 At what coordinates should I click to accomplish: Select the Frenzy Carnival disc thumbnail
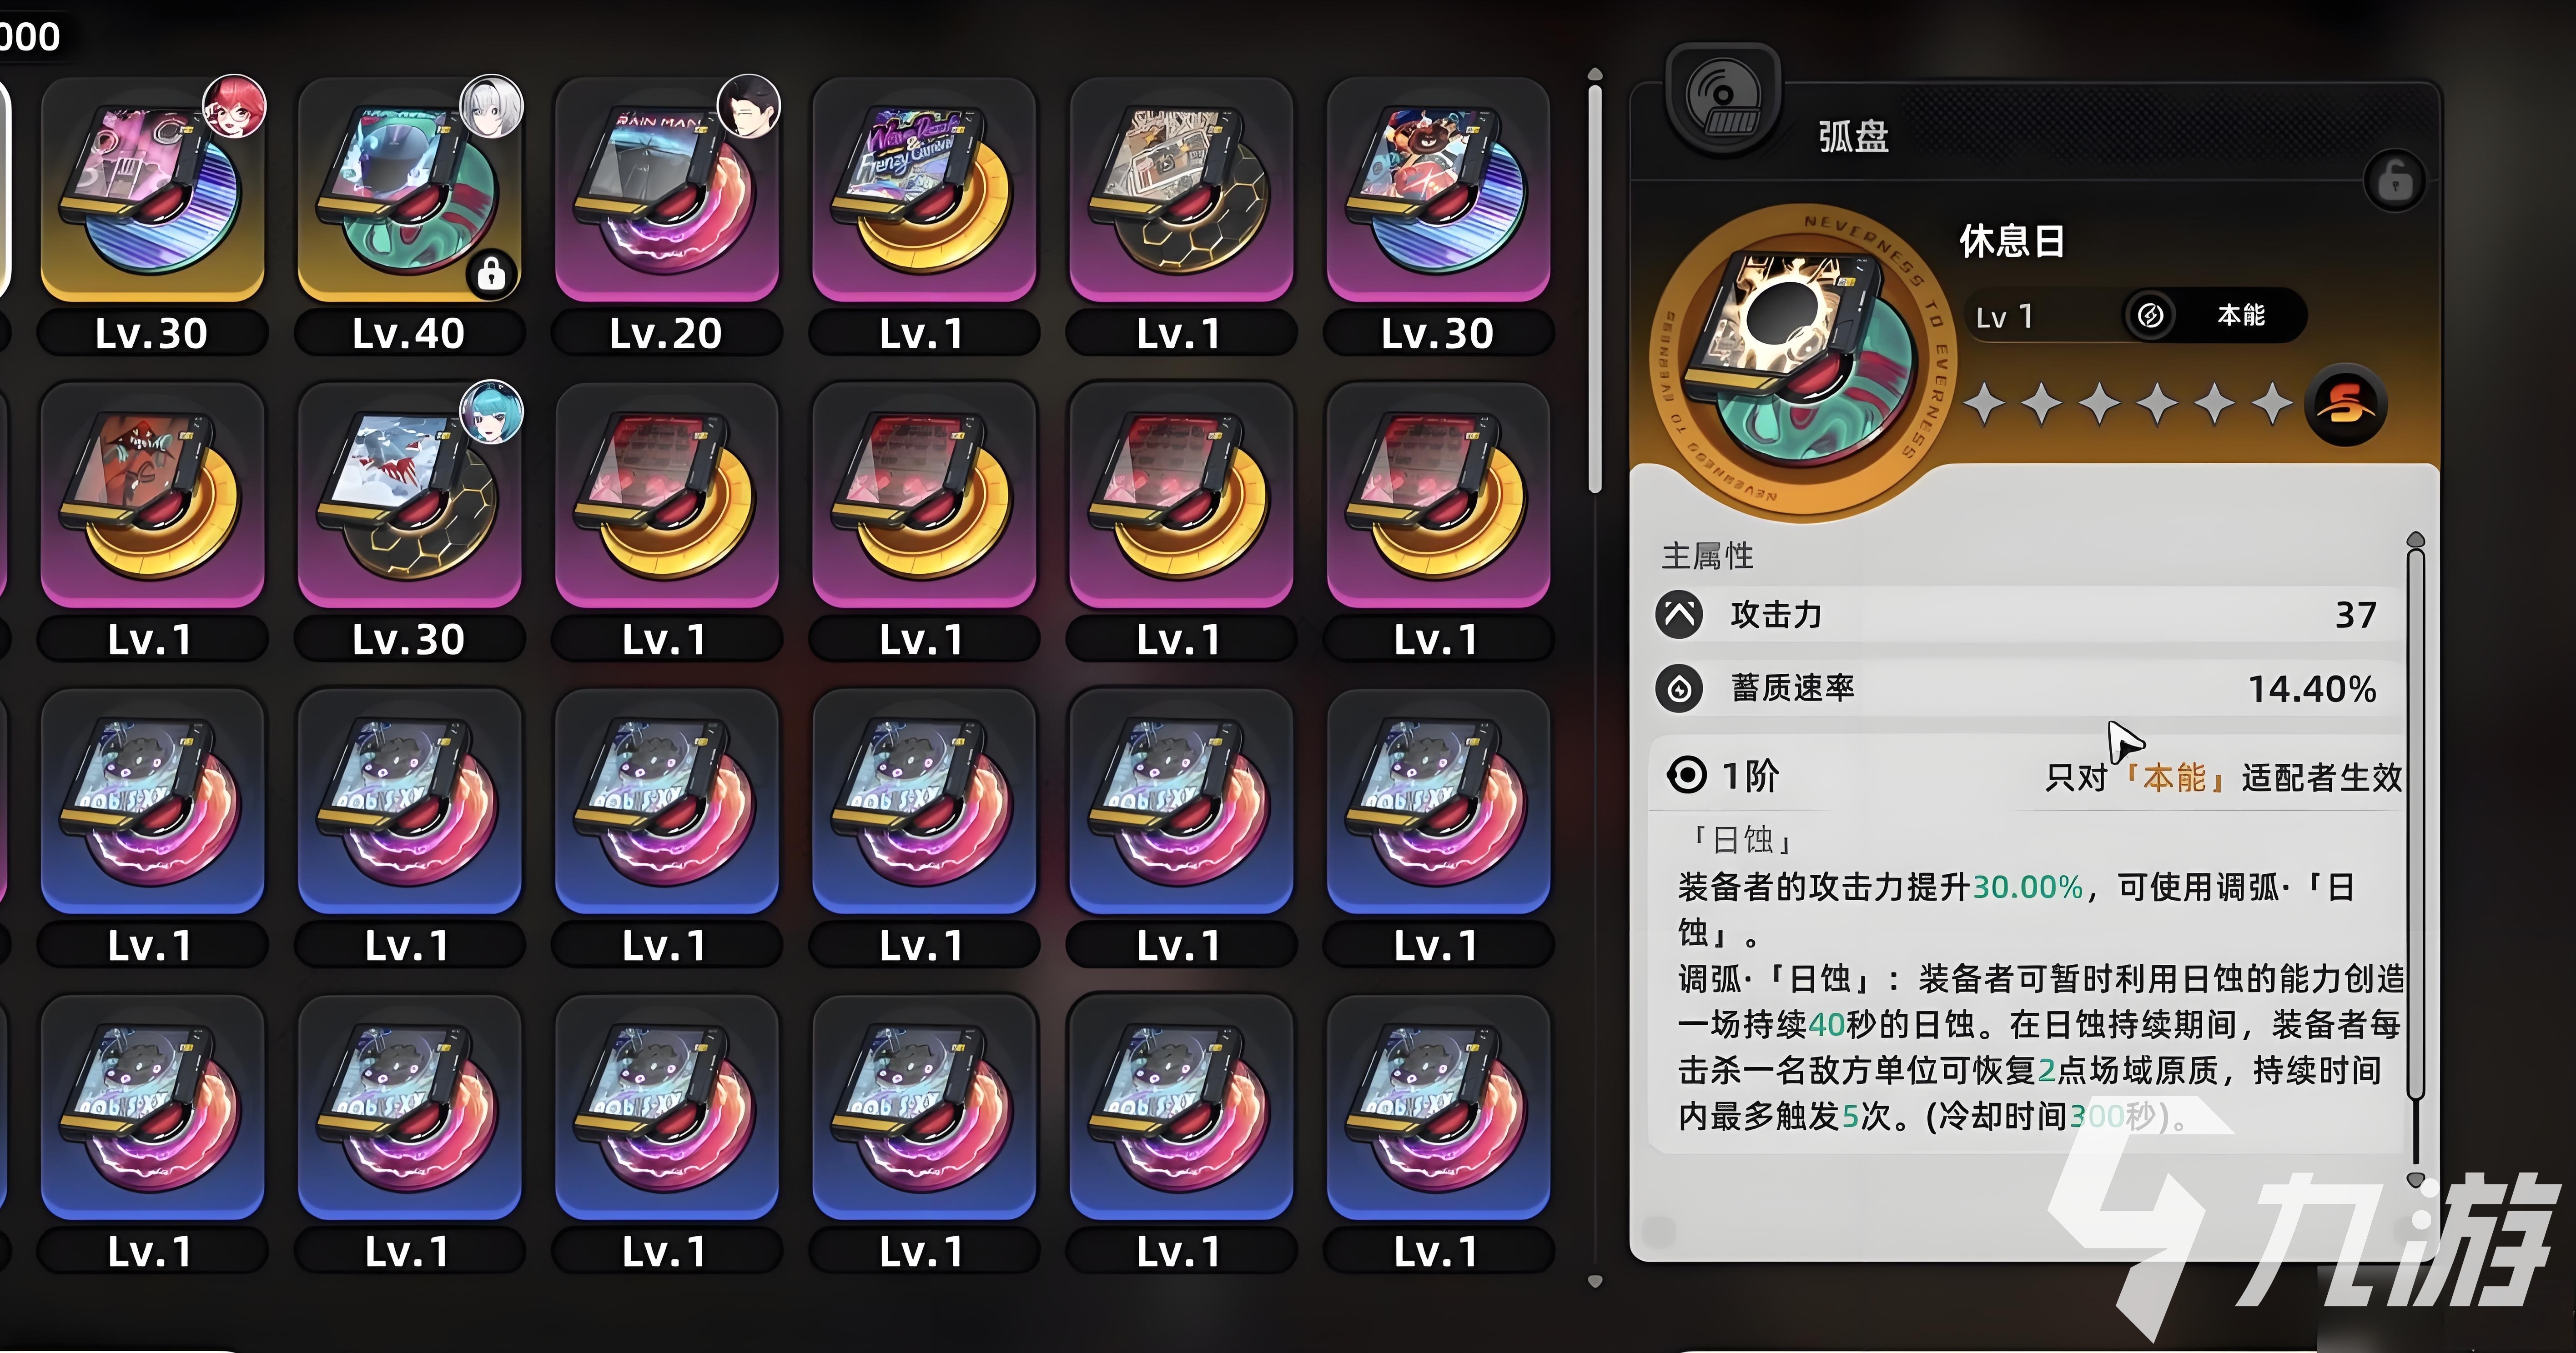click(x=923, y=190)
